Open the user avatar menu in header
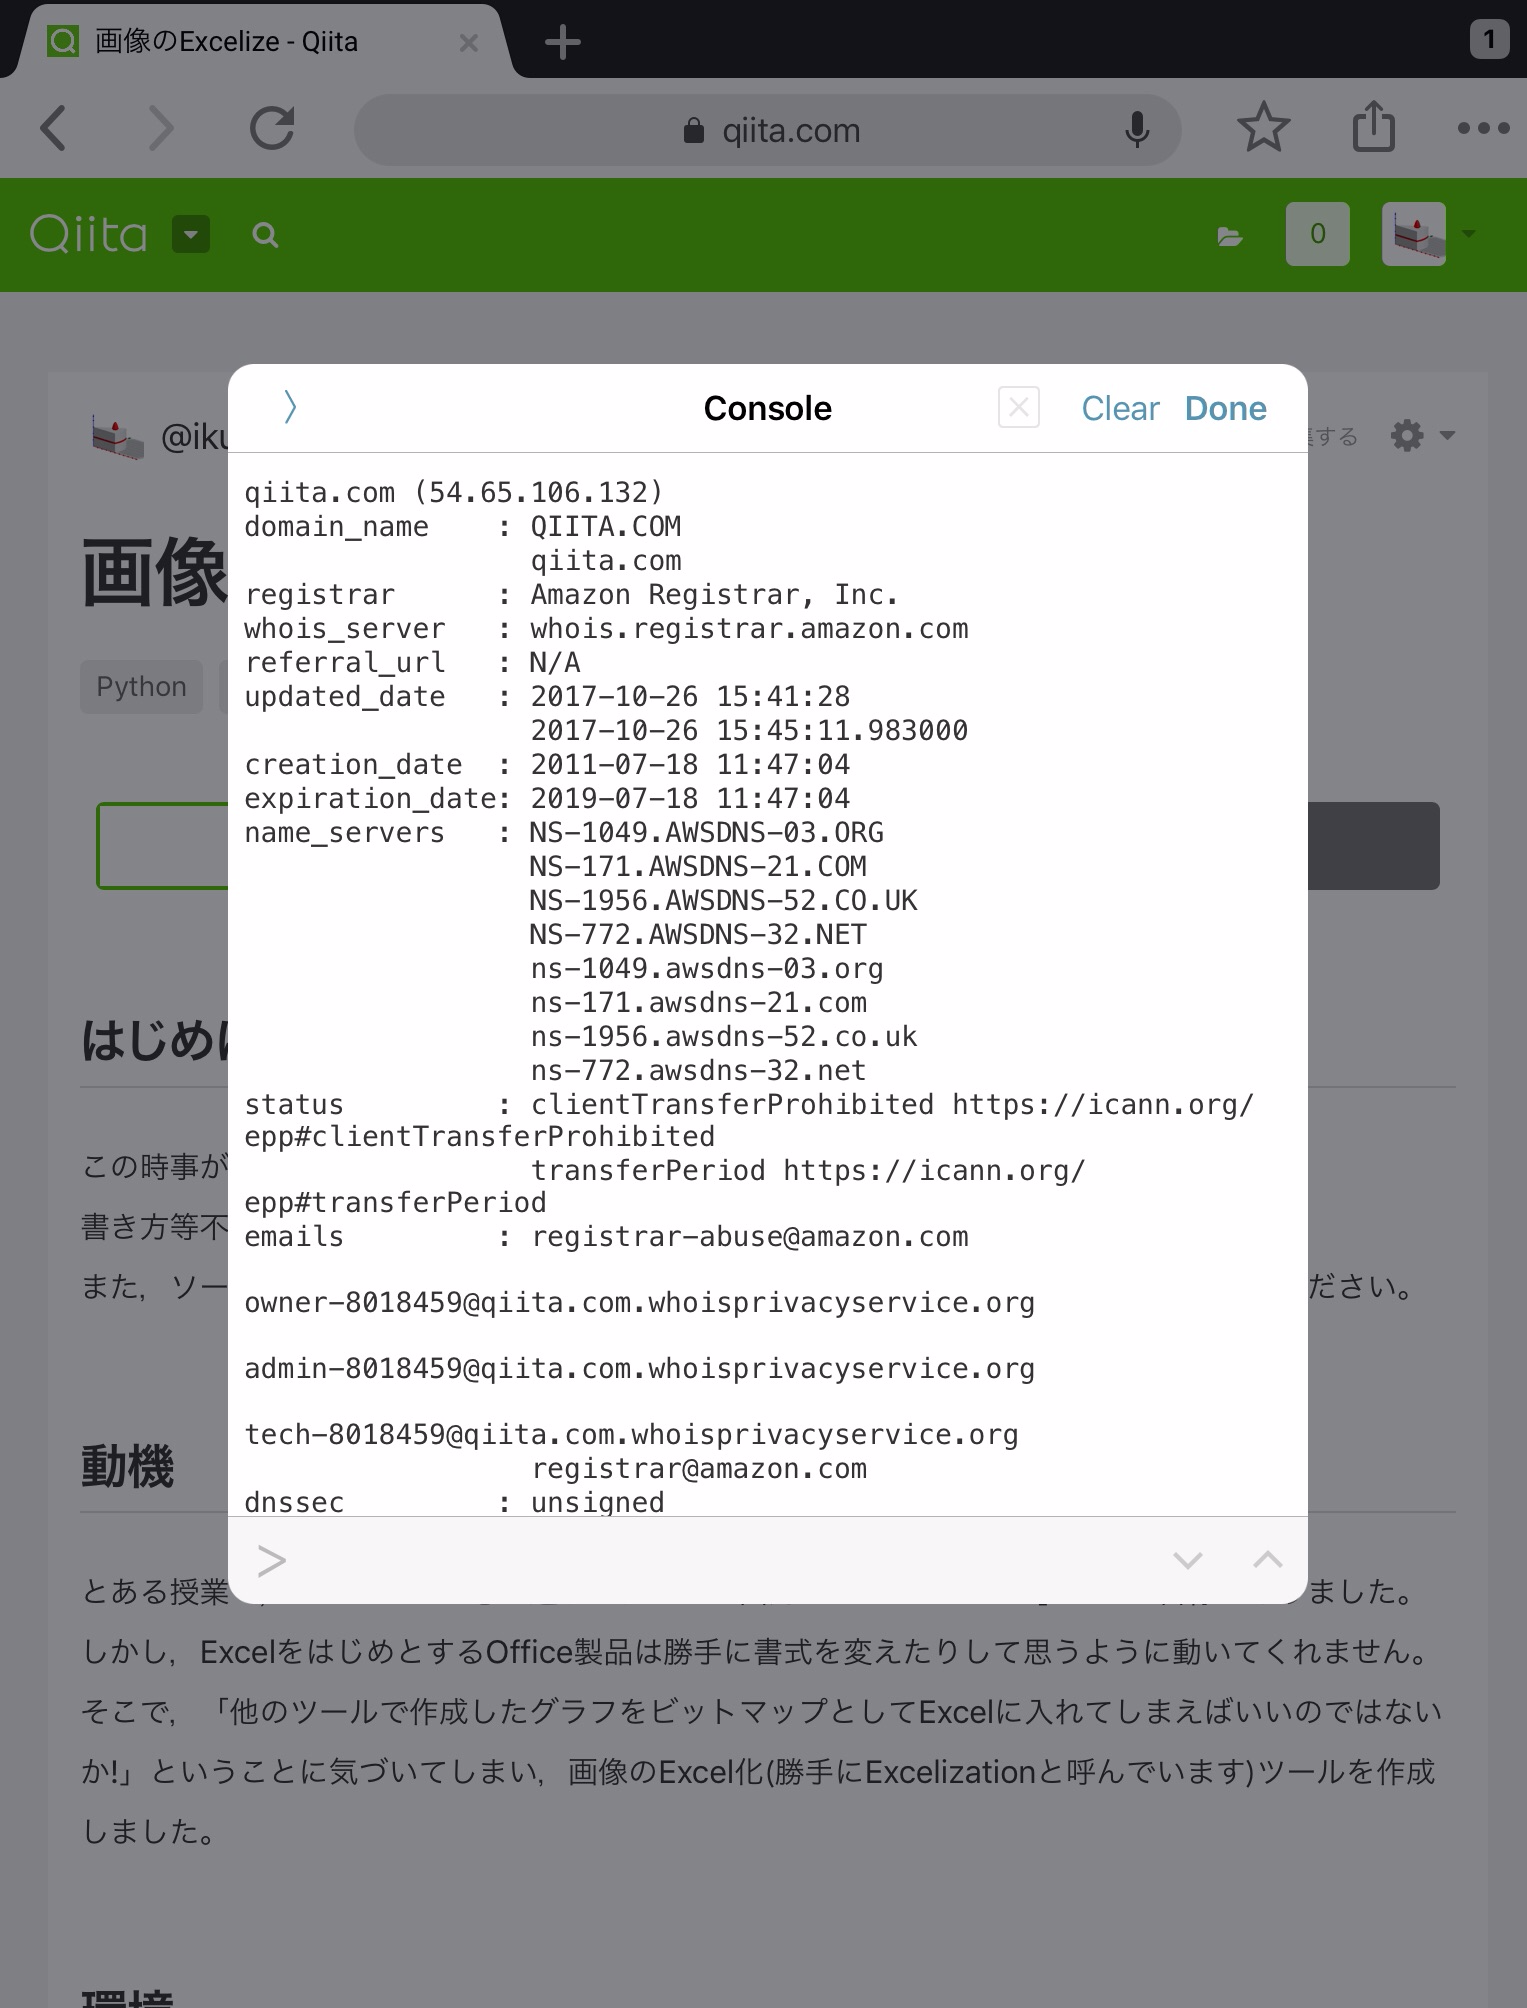The image size is (1527, 2008). point(1427,234)
